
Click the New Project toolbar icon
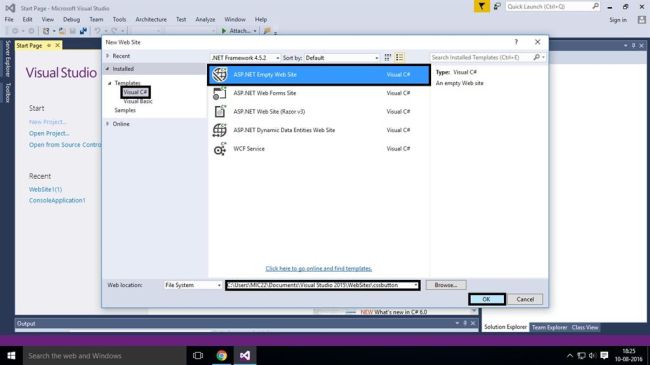46,31
